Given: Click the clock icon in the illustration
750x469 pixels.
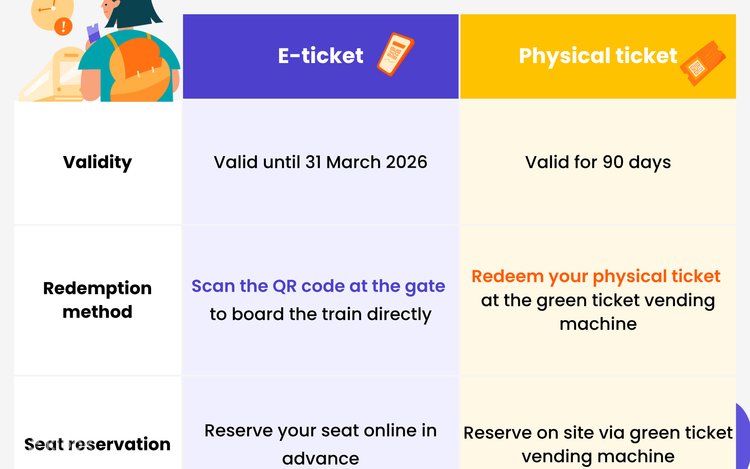Looking at the screenshot, I should (x=45, y=12).
